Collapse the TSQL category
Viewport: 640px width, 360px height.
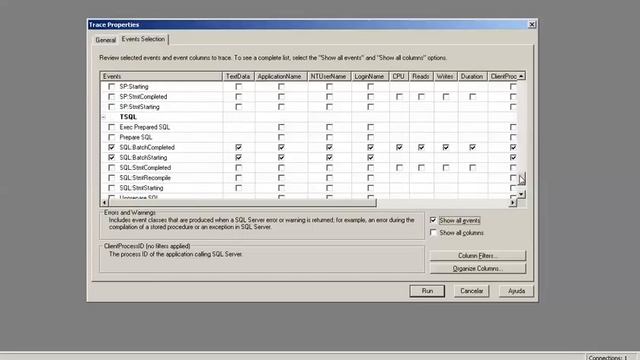103,117
